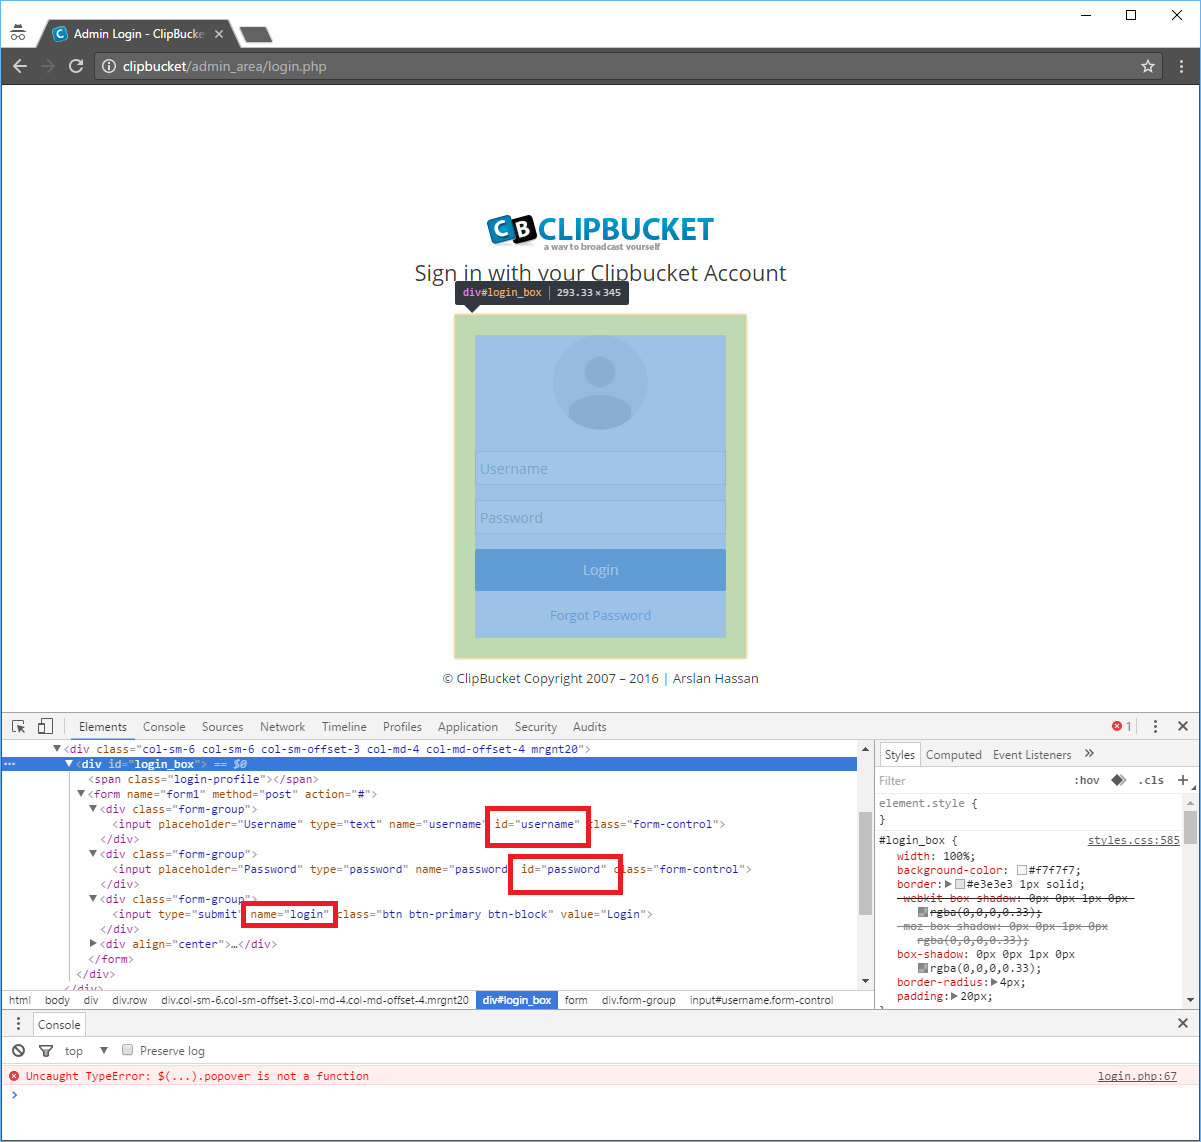Open the Sources tab
1201x1142 pixels.
[x=222, y=727]
